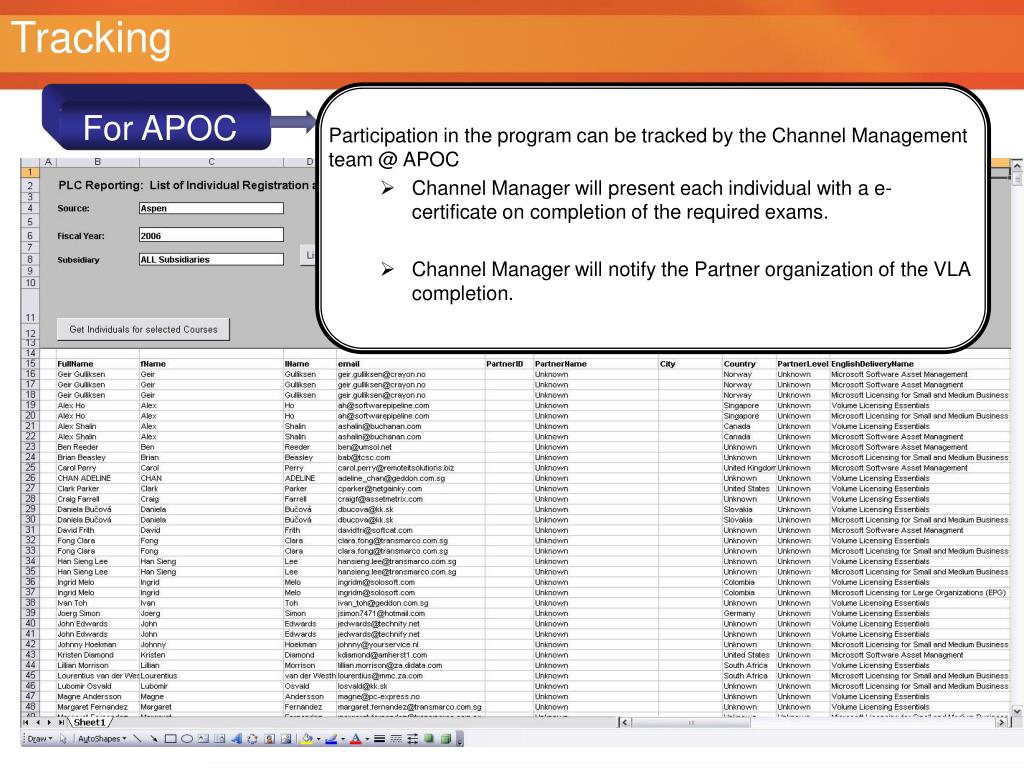1024x768 pixels.
Task: Open the Arrow Style options
Action: pyautogui.click(x=412, y=739)
